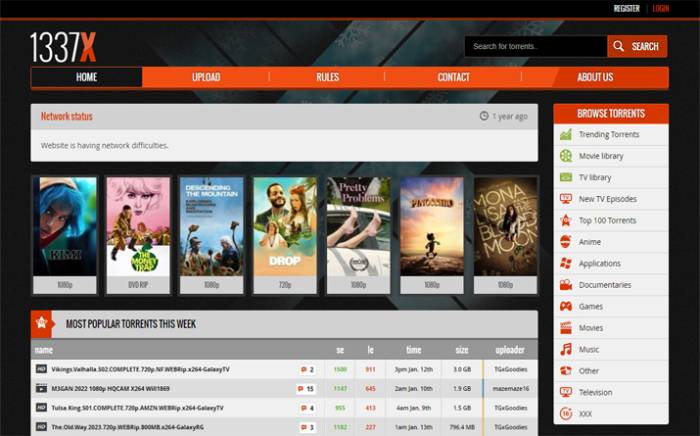Select the Applications Windows-flag icon
Image resolution: width=700 pixels, height=436 pixels.
(x=566, y=263)
